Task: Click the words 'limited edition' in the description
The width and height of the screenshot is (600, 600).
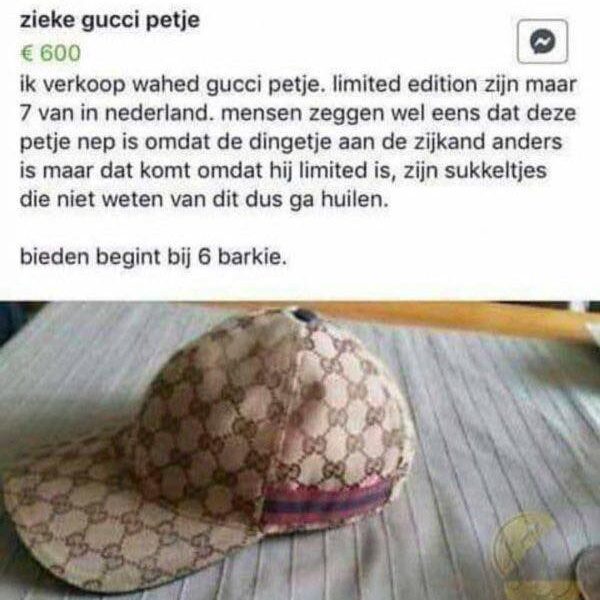Action: 405,84
